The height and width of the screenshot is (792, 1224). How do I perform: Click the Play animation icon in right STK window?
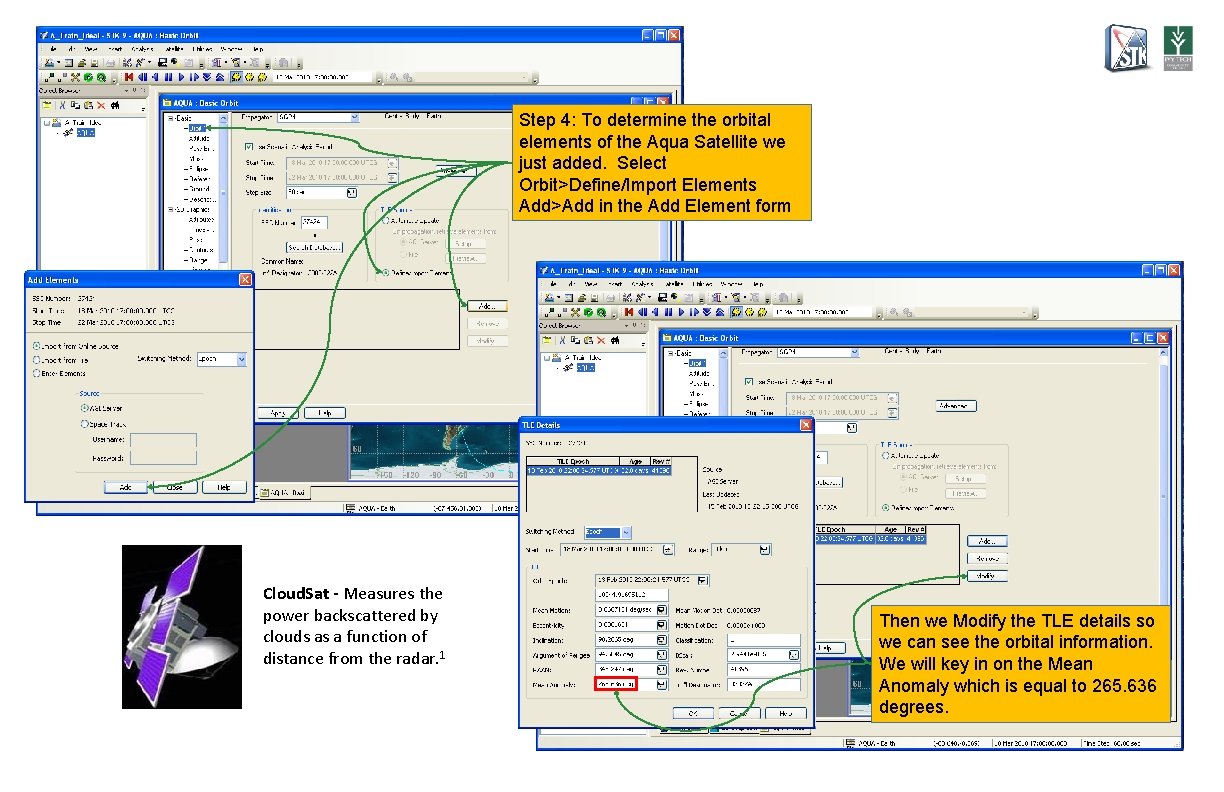click(x=681, y=312)
